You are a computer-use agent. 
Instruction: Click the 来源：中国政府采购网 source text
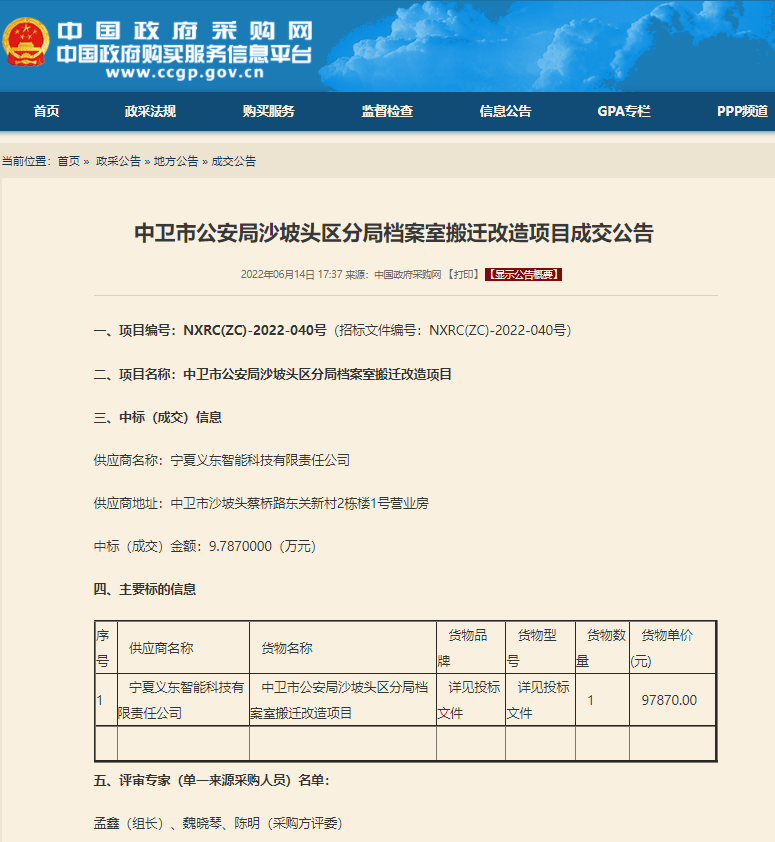click(393, 274)
